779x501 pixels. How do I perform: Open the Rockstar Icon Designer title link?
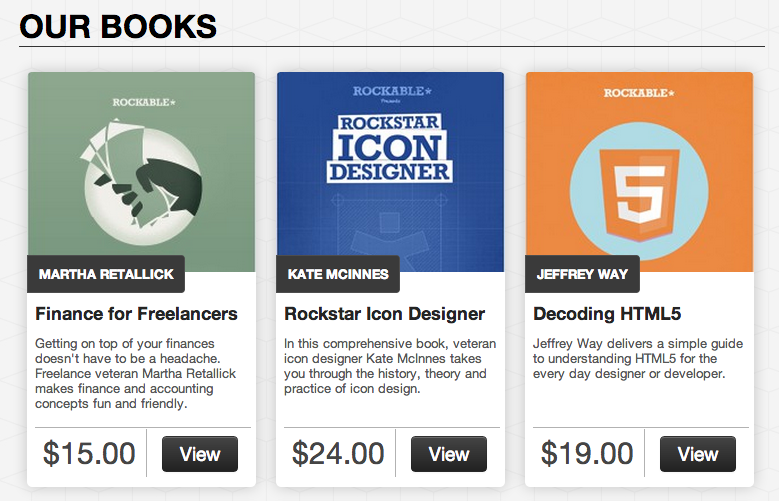385,314
